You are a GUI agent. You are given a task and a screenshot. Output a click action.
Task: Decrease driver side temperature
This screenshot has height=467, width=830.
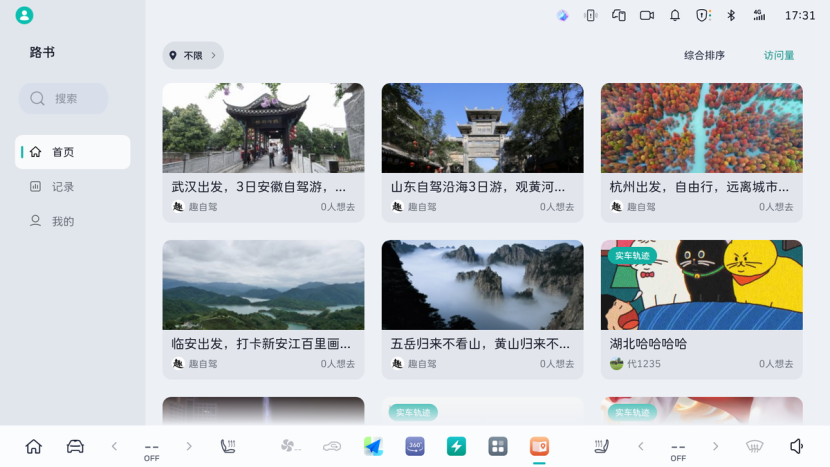[x=114, y=446]
